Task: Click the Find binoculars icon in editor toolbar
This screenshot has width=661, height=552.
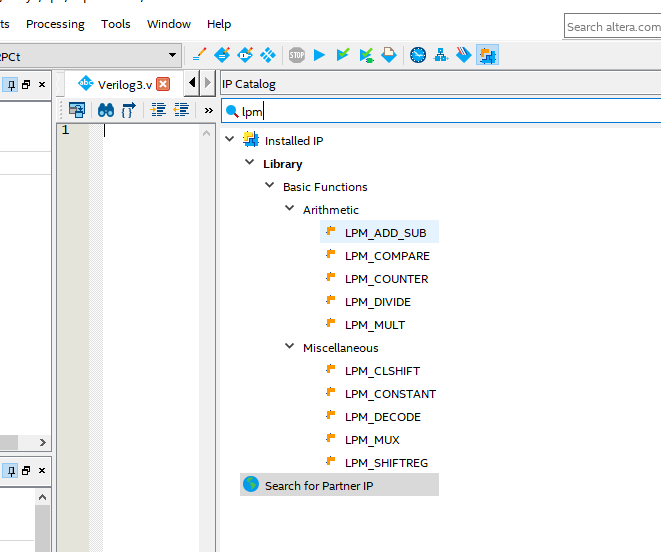Action: (x=105, y=110)
